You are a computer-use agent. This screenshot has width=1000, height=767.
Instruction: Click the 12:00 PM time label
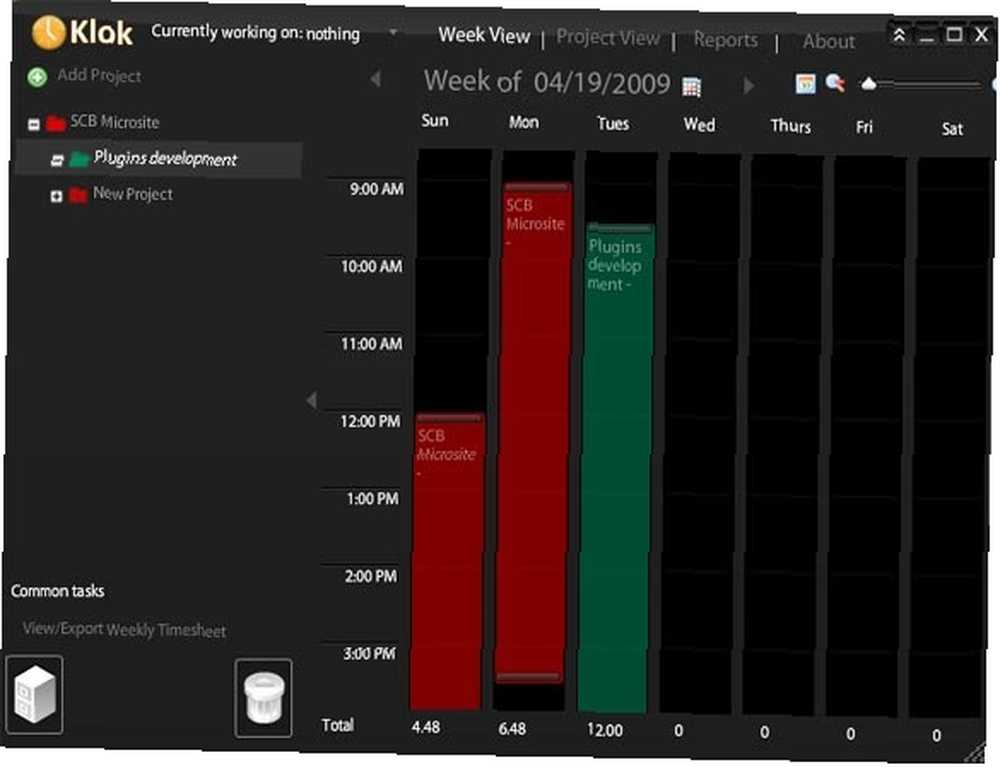tap(370, 421)
